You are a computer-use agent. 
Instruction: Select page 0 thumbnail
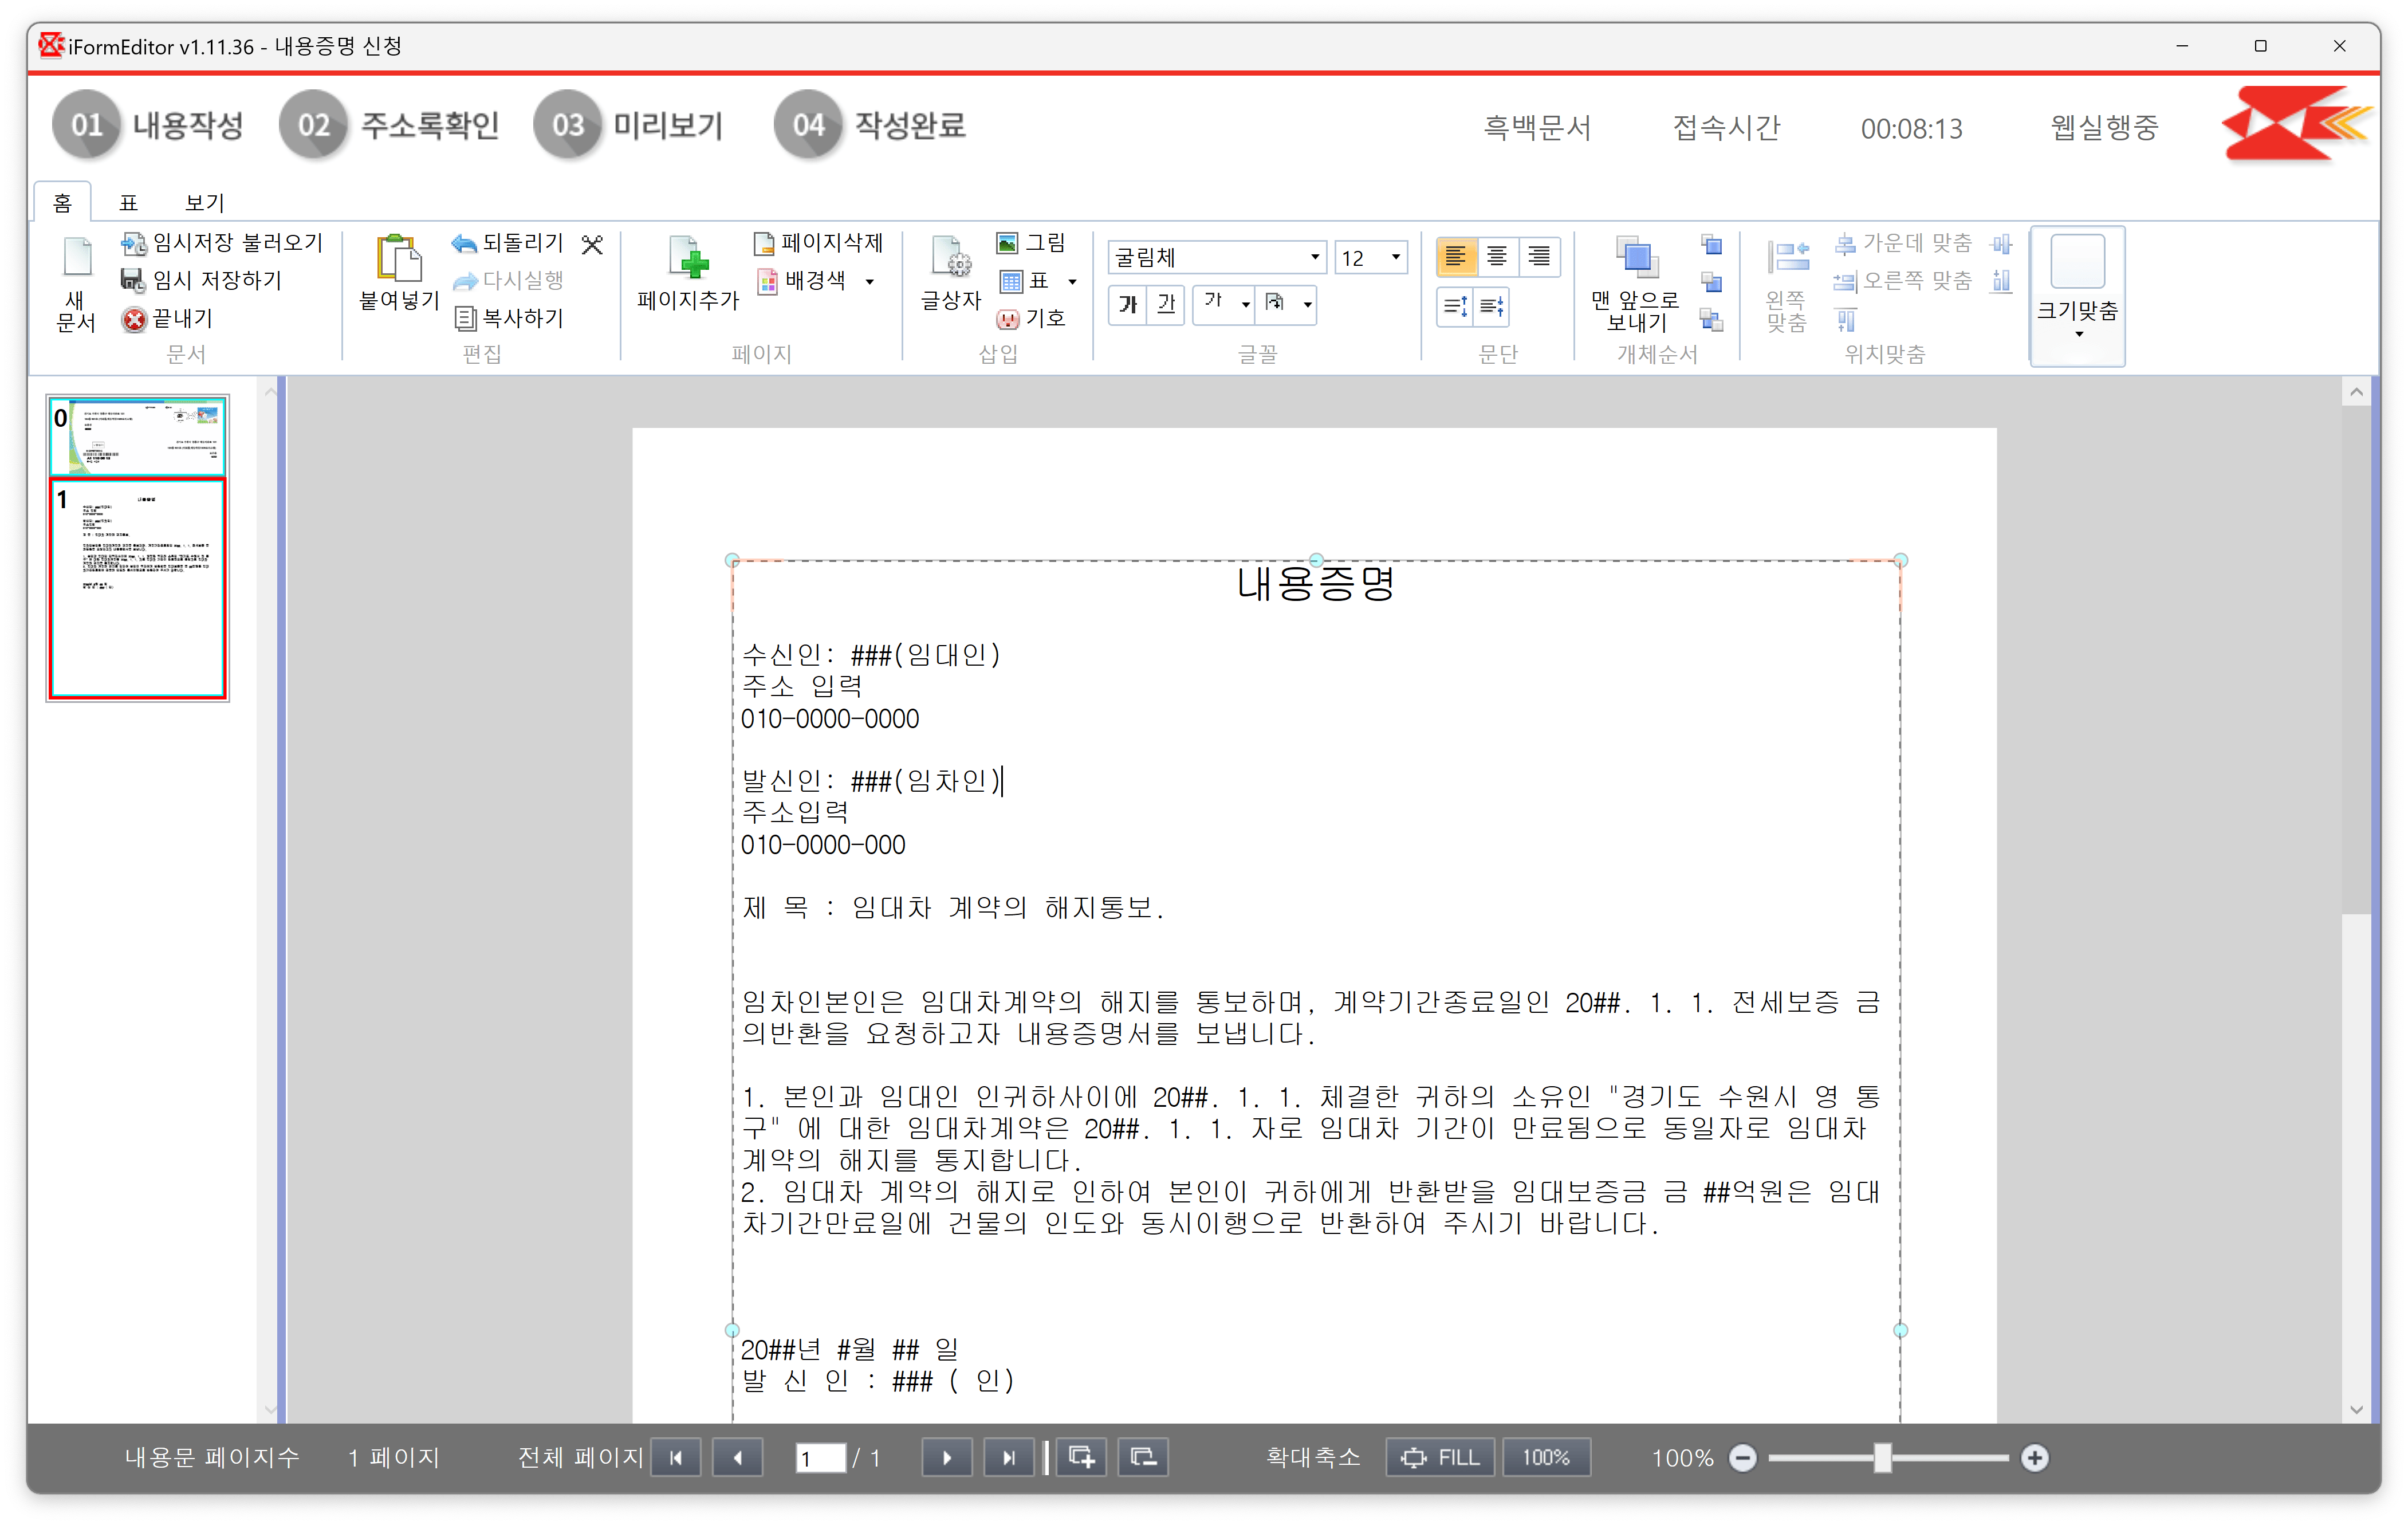point(138,436)
